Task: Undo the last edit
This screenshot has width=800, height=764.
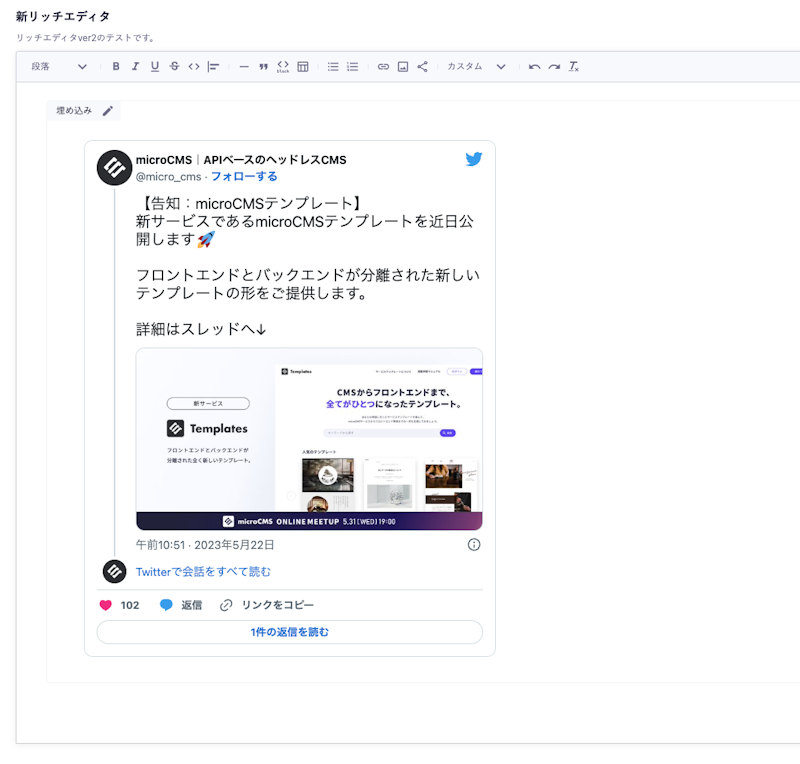Action: coord(535,67)
